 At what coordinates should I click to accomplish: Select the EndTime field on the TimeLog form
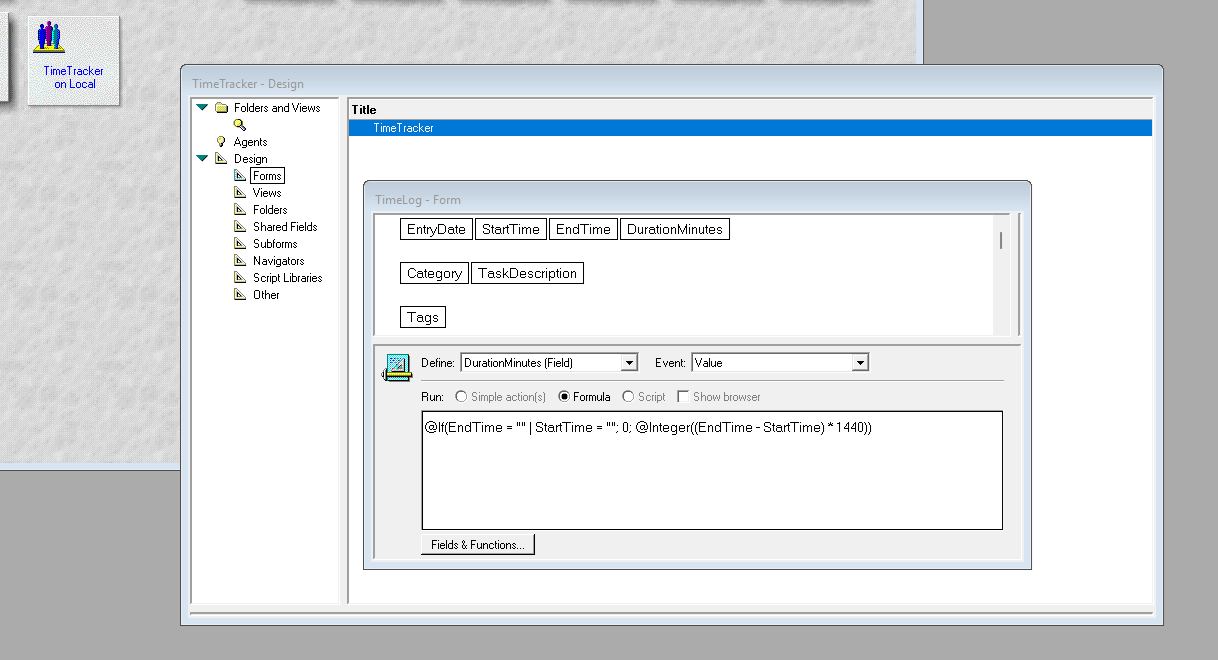tap(583, 228)
